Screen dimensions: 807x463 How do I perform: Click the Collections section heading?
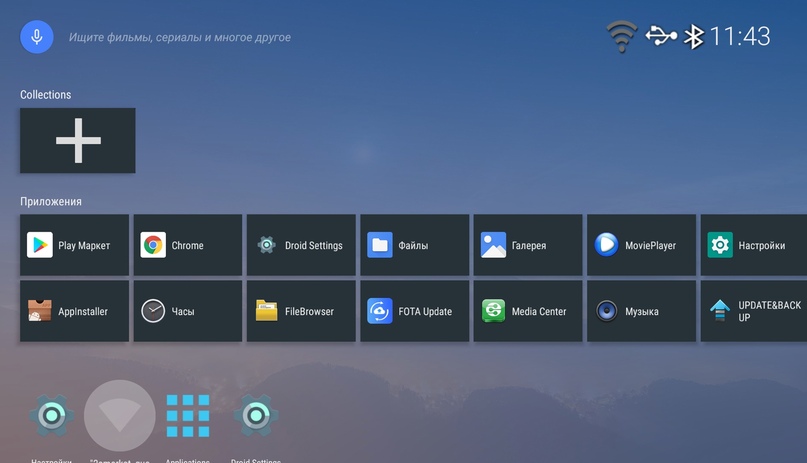tap(45, 95)
